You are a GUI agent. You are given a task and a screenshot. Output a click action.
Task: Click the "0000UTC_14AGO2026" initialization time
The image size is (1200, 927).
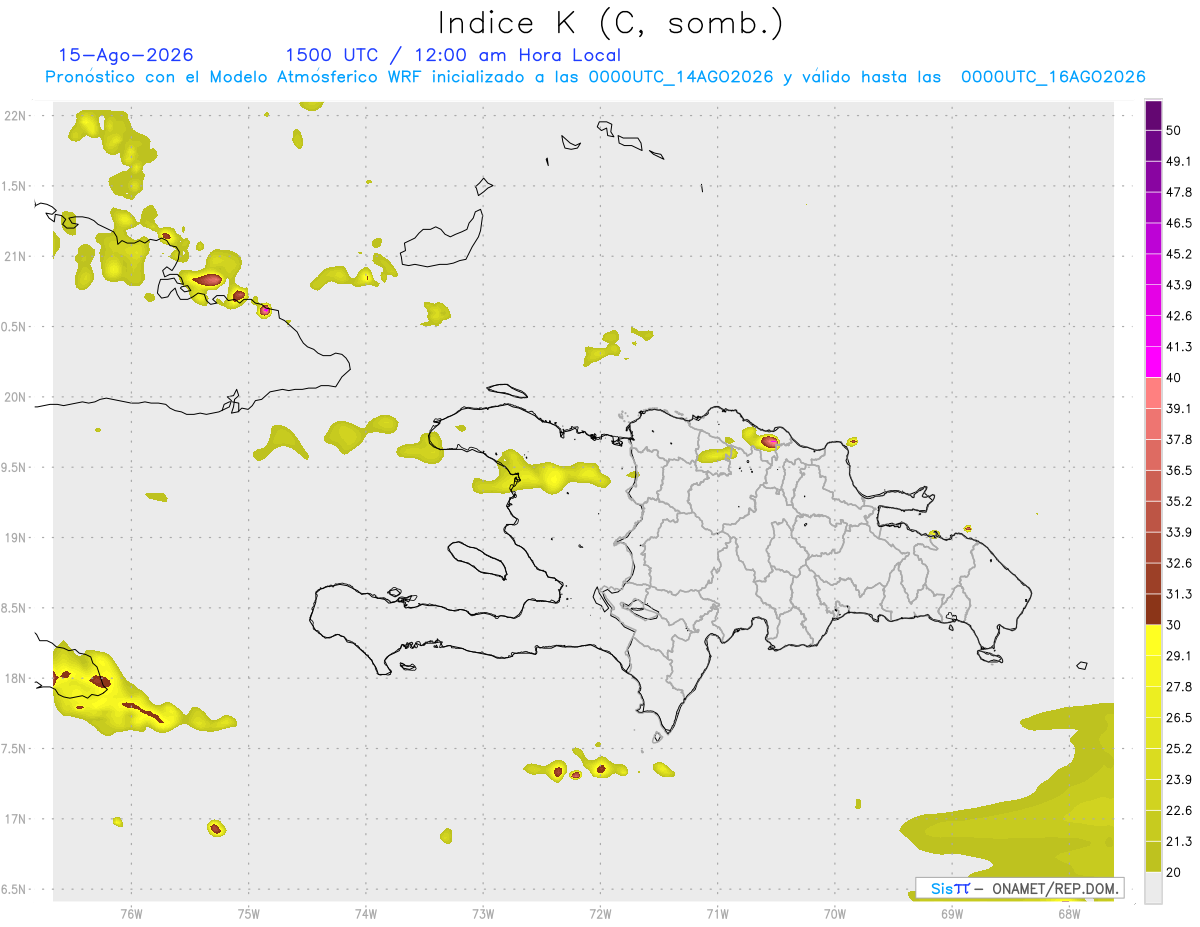pos(681,77)
